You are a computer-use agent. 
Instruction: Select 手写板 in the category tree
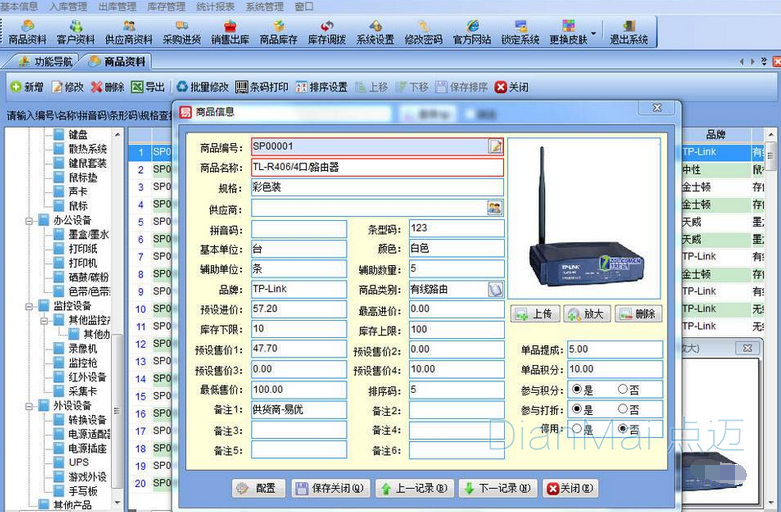coord(83,491)
